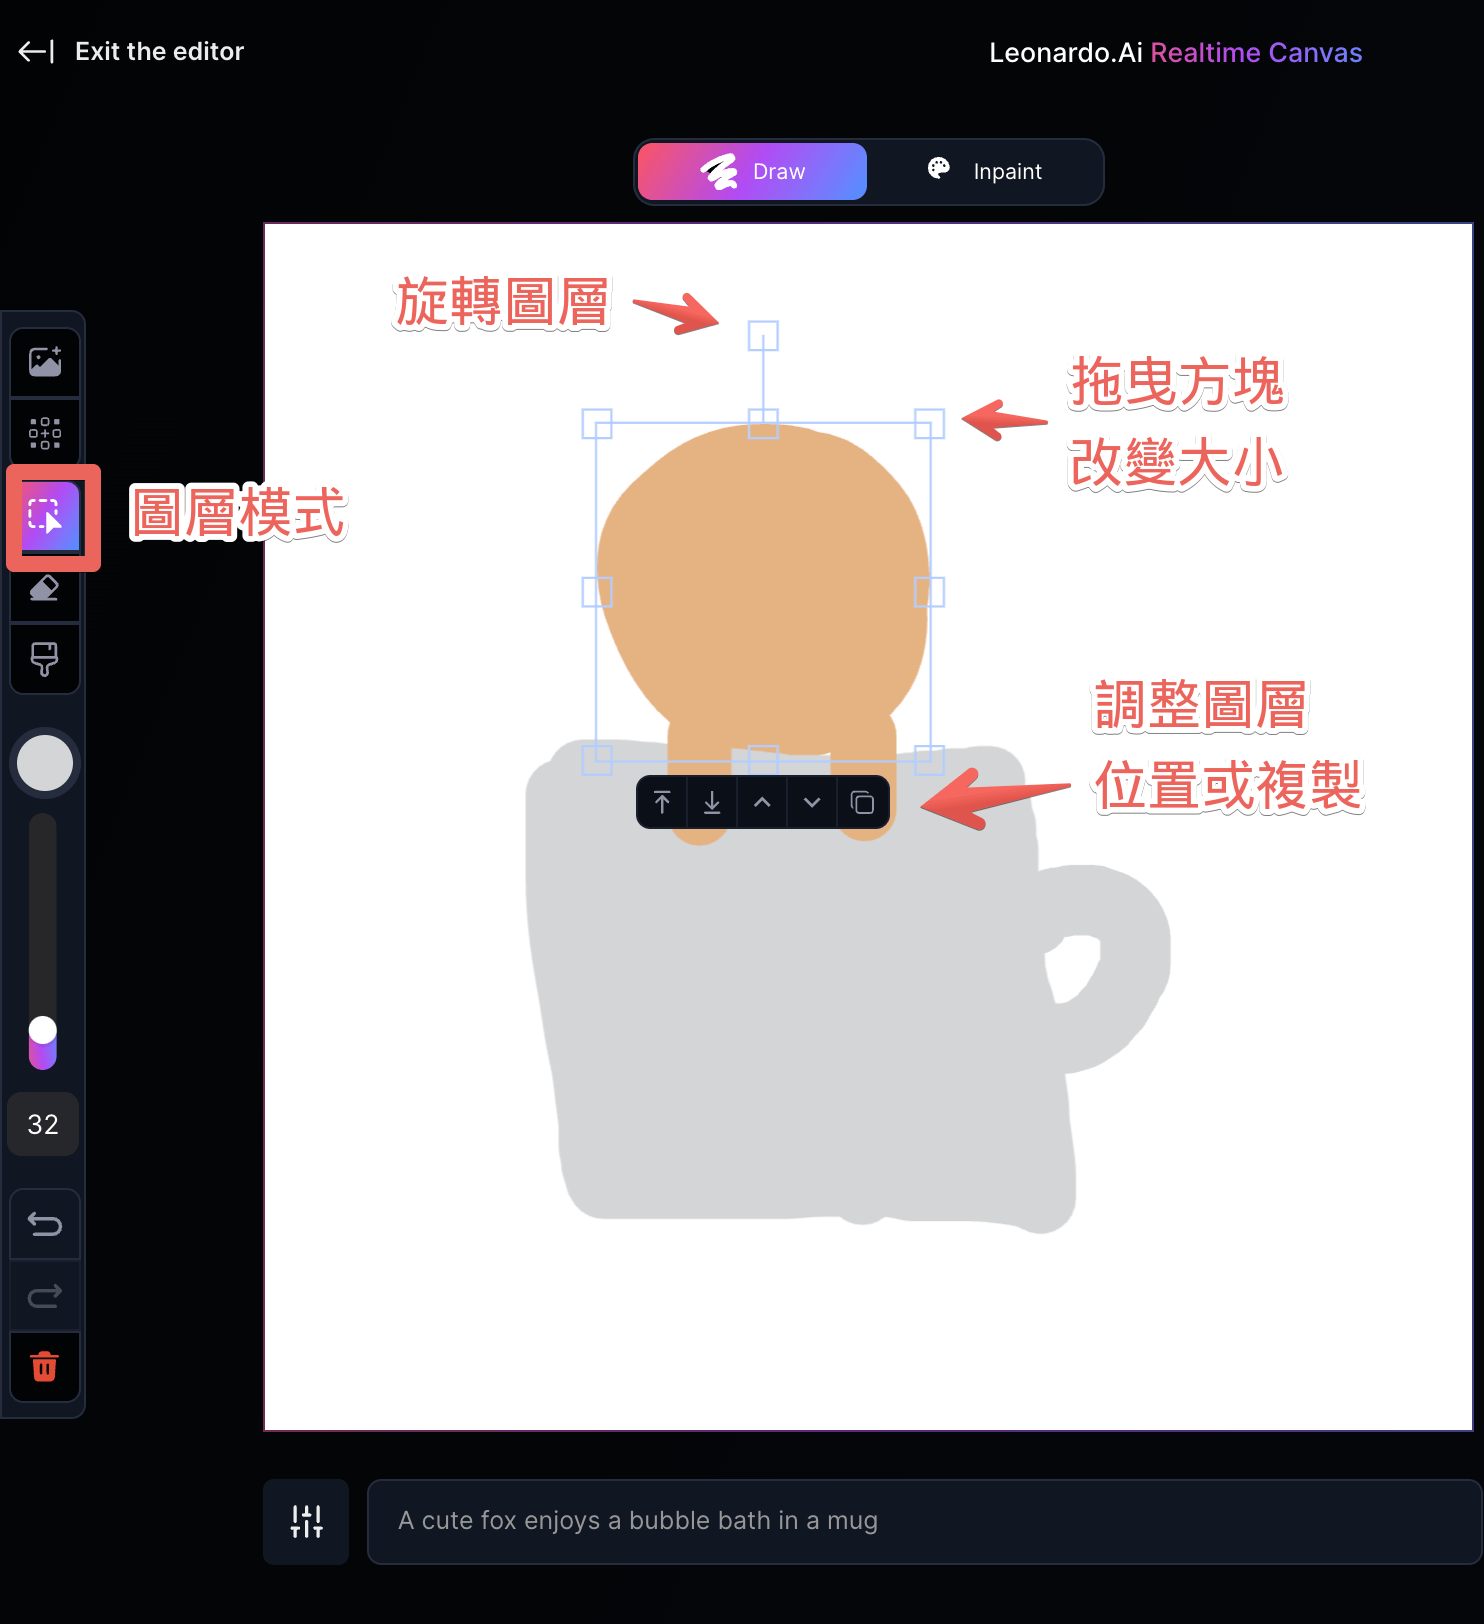
Task: Move layer up one level
Action: (762, 802)
